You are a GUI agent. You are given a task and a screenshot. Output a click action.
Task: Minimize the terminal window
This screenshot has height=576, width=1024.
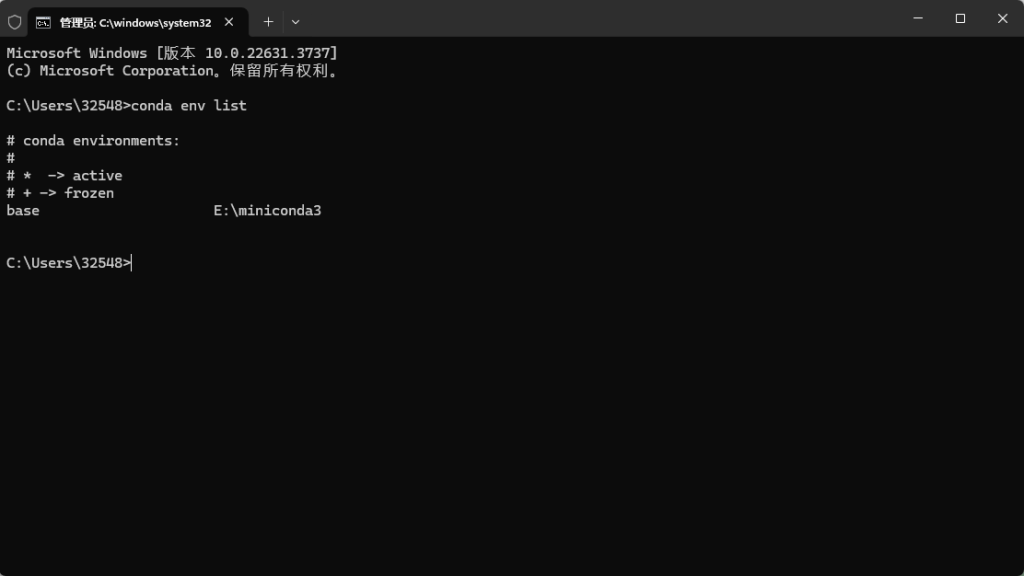tap(917, 18)
